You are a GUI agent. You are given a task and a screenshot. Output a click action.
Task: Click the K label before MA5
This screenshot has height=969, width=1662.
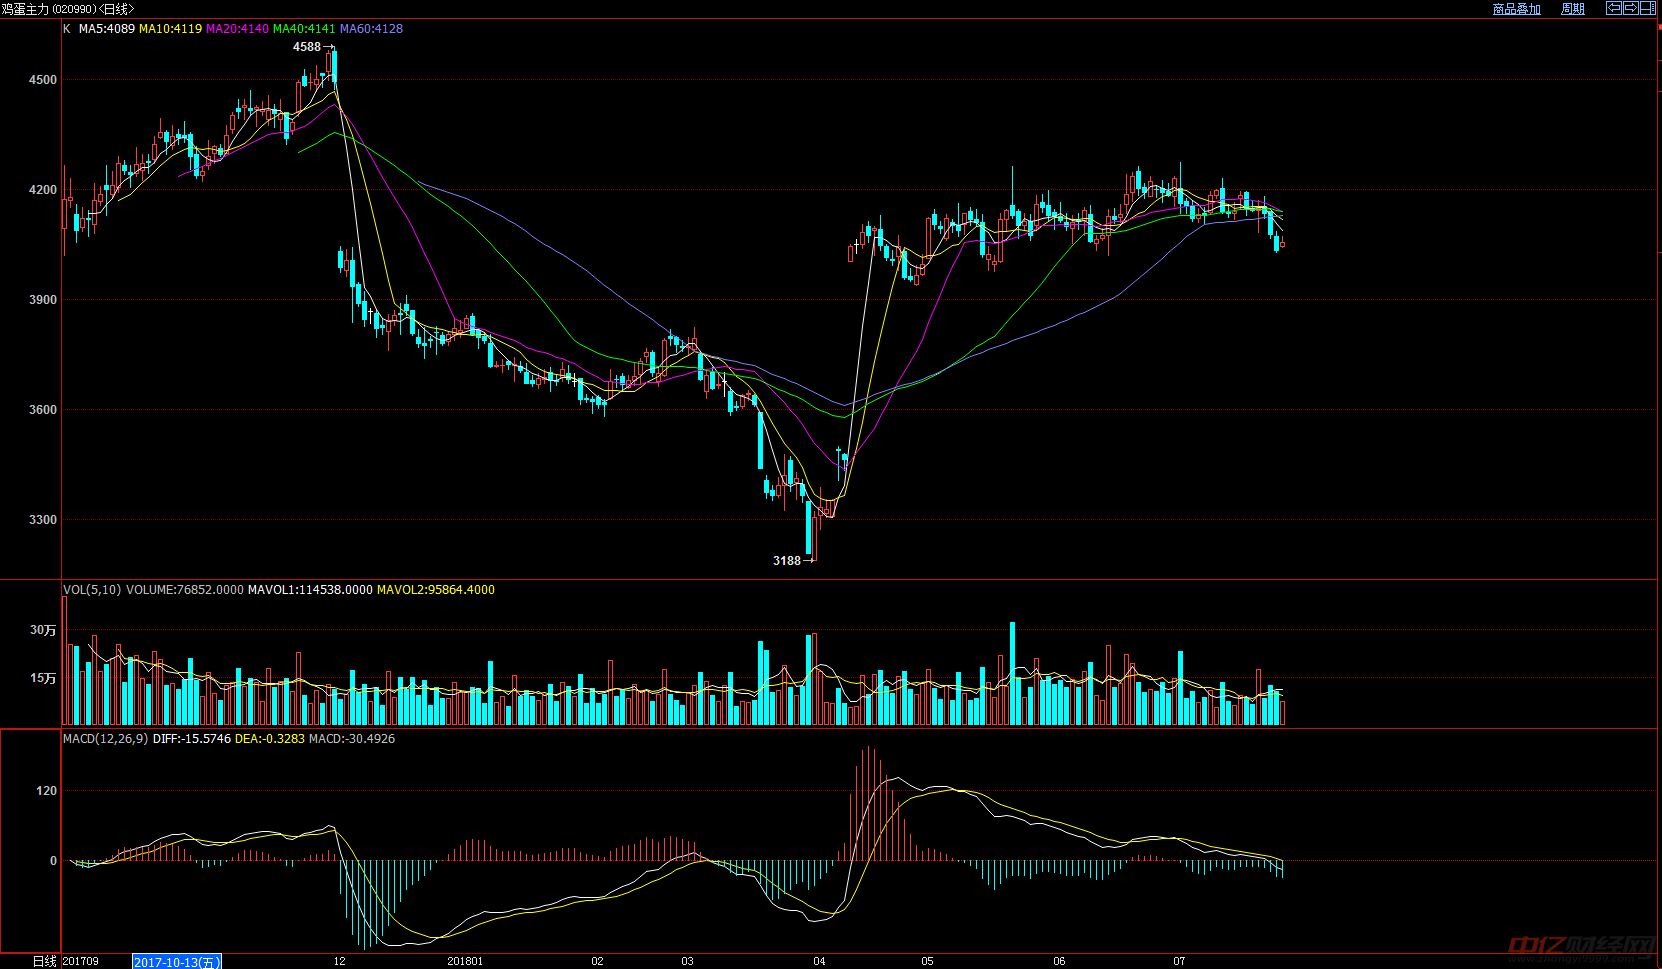click(67, 29)
